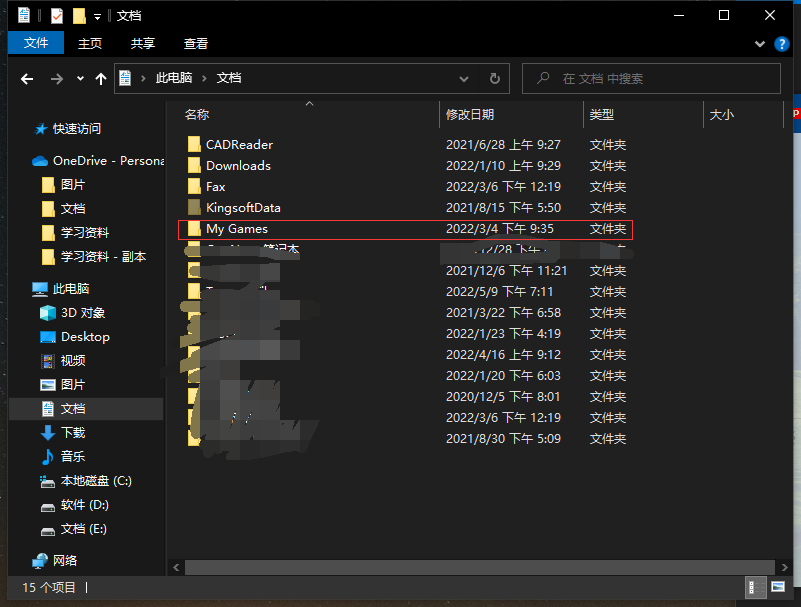Refresh the current folder view
801x607 pixels.
(494, 78)
